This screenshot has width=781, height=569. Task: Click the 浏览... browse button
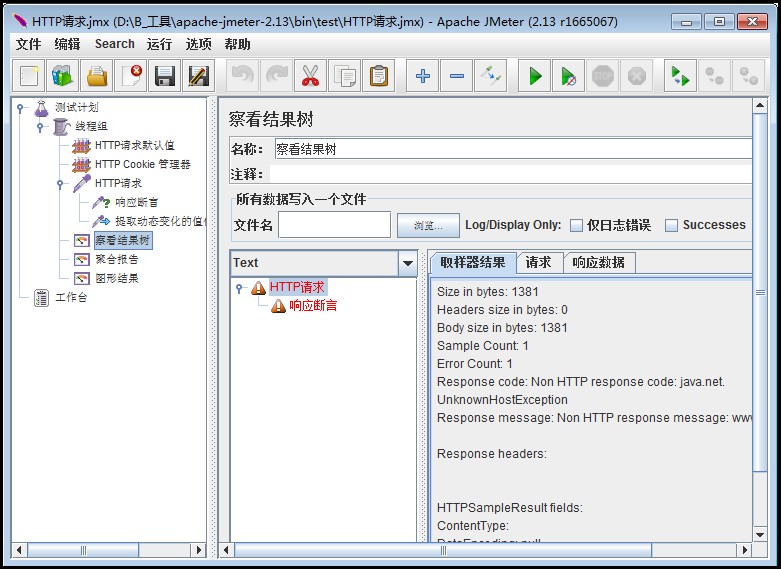point(428,226)
